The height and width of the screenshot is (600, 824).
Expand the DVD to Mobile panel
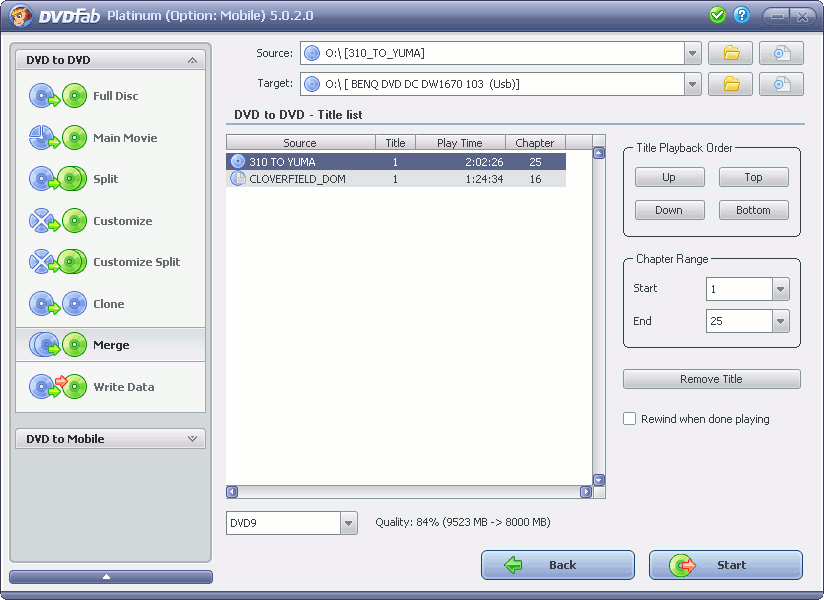pyautogui.click(x=192, y=439)
